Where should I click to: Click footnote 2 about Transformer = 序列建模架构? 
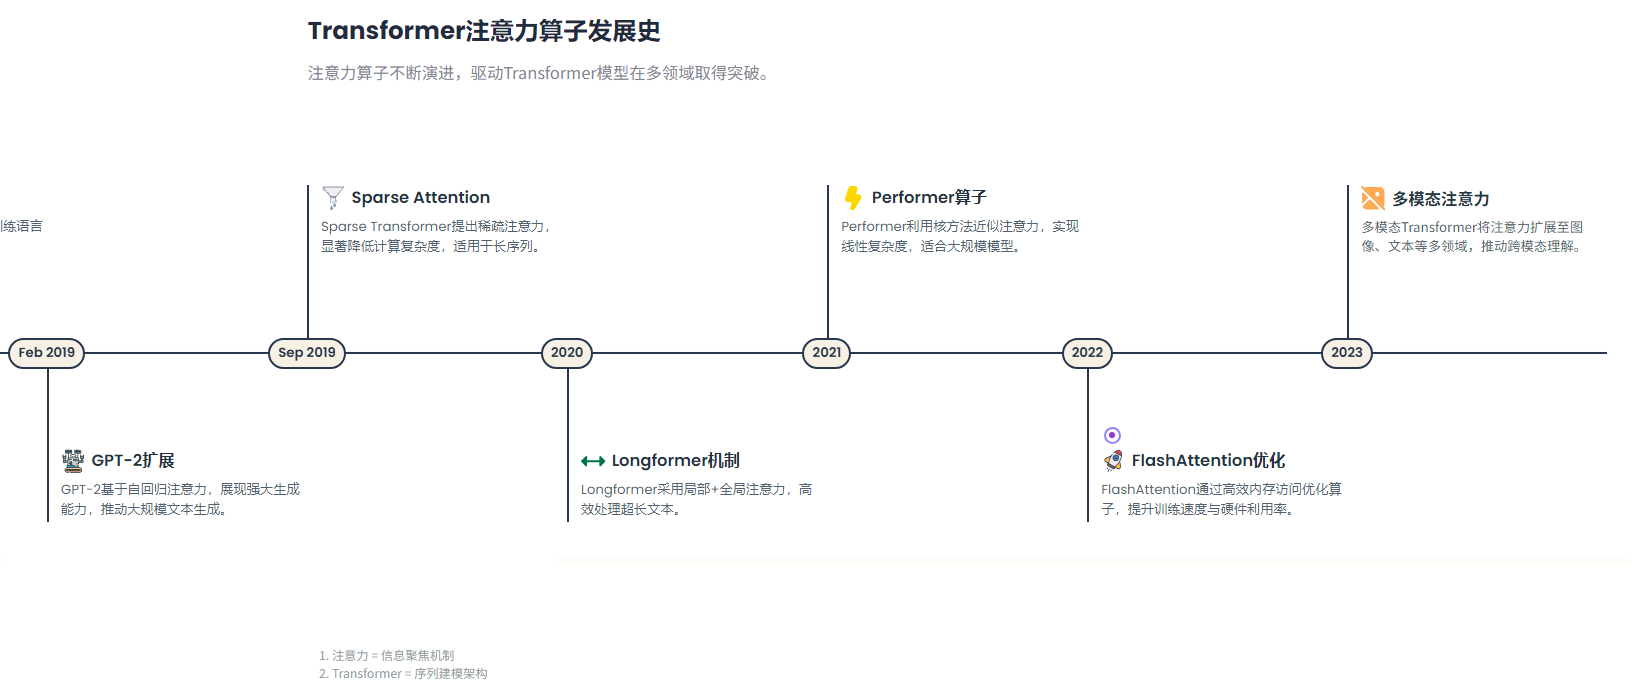click(403, 674)
